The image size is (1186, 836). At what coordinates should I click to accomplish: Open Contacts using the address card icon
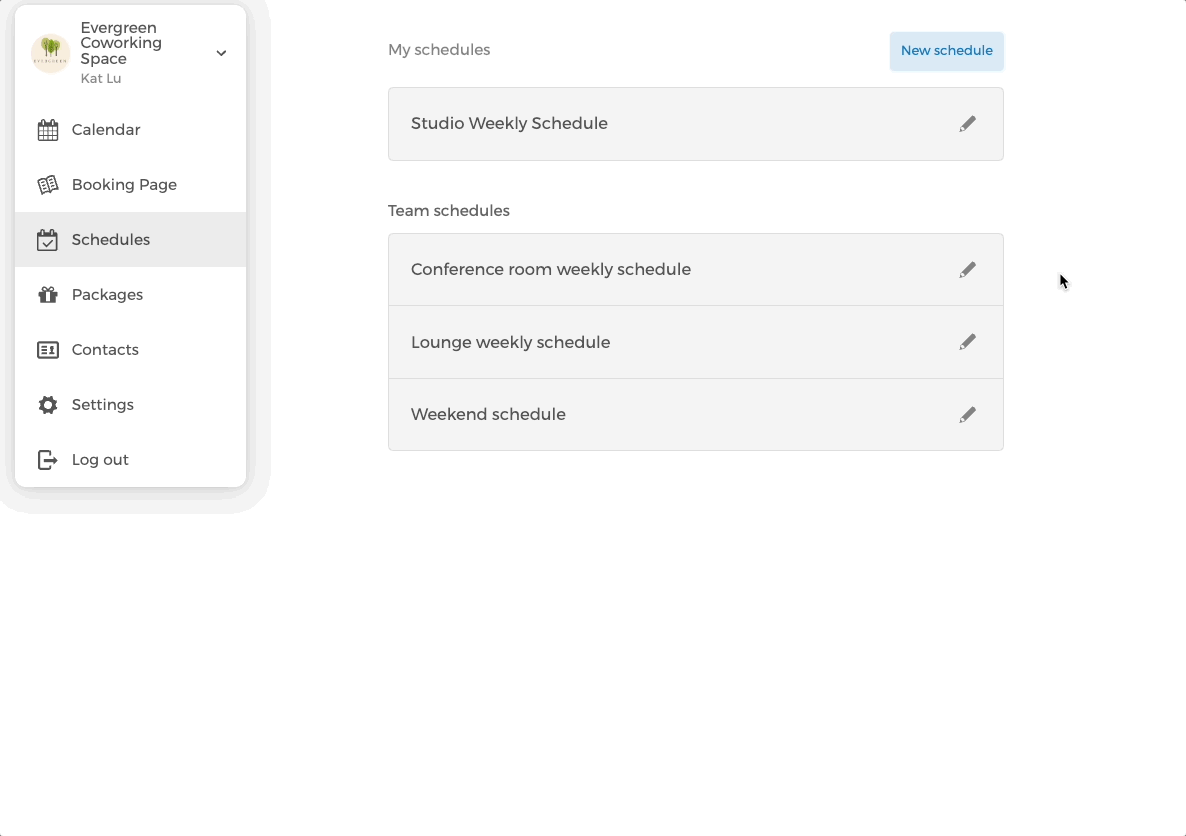click(46, 349)
